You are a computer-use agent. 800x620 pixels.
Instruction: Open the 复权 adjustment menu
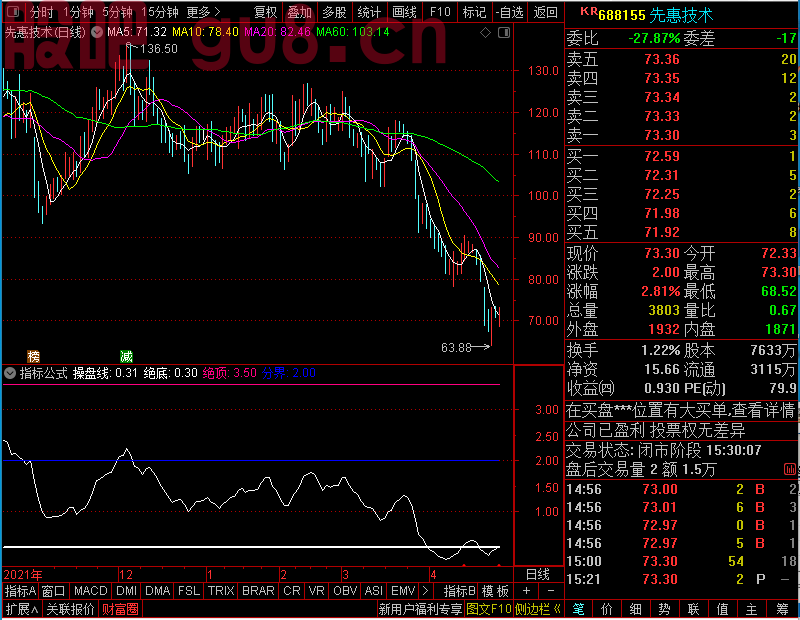click(x=265, y=12)
